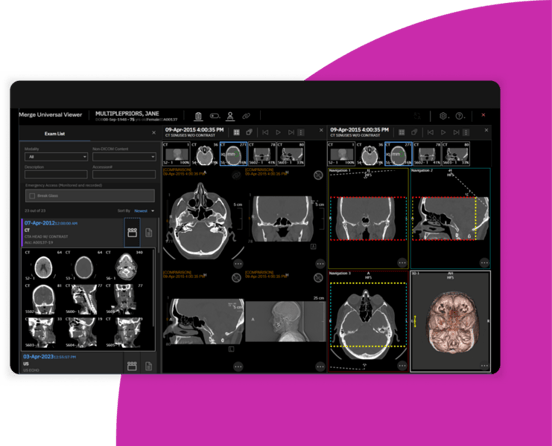The height and width of the screenshot is (446, 552).
Task: Close the right 09-Apr-2015 viewer panel
Action: [486, 131]
